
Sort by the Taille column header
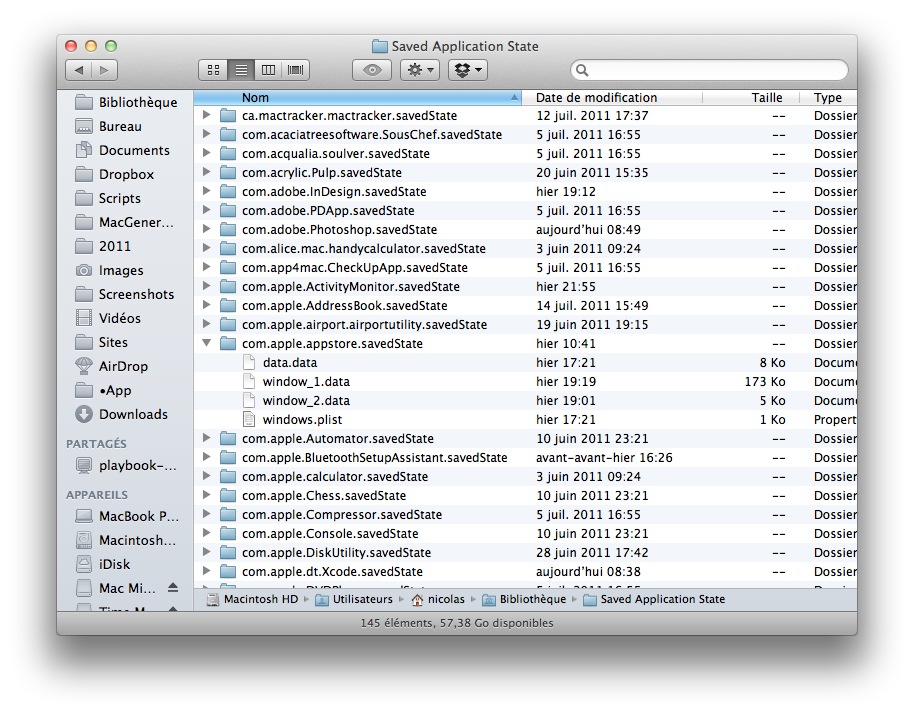(x=751, y=97)
